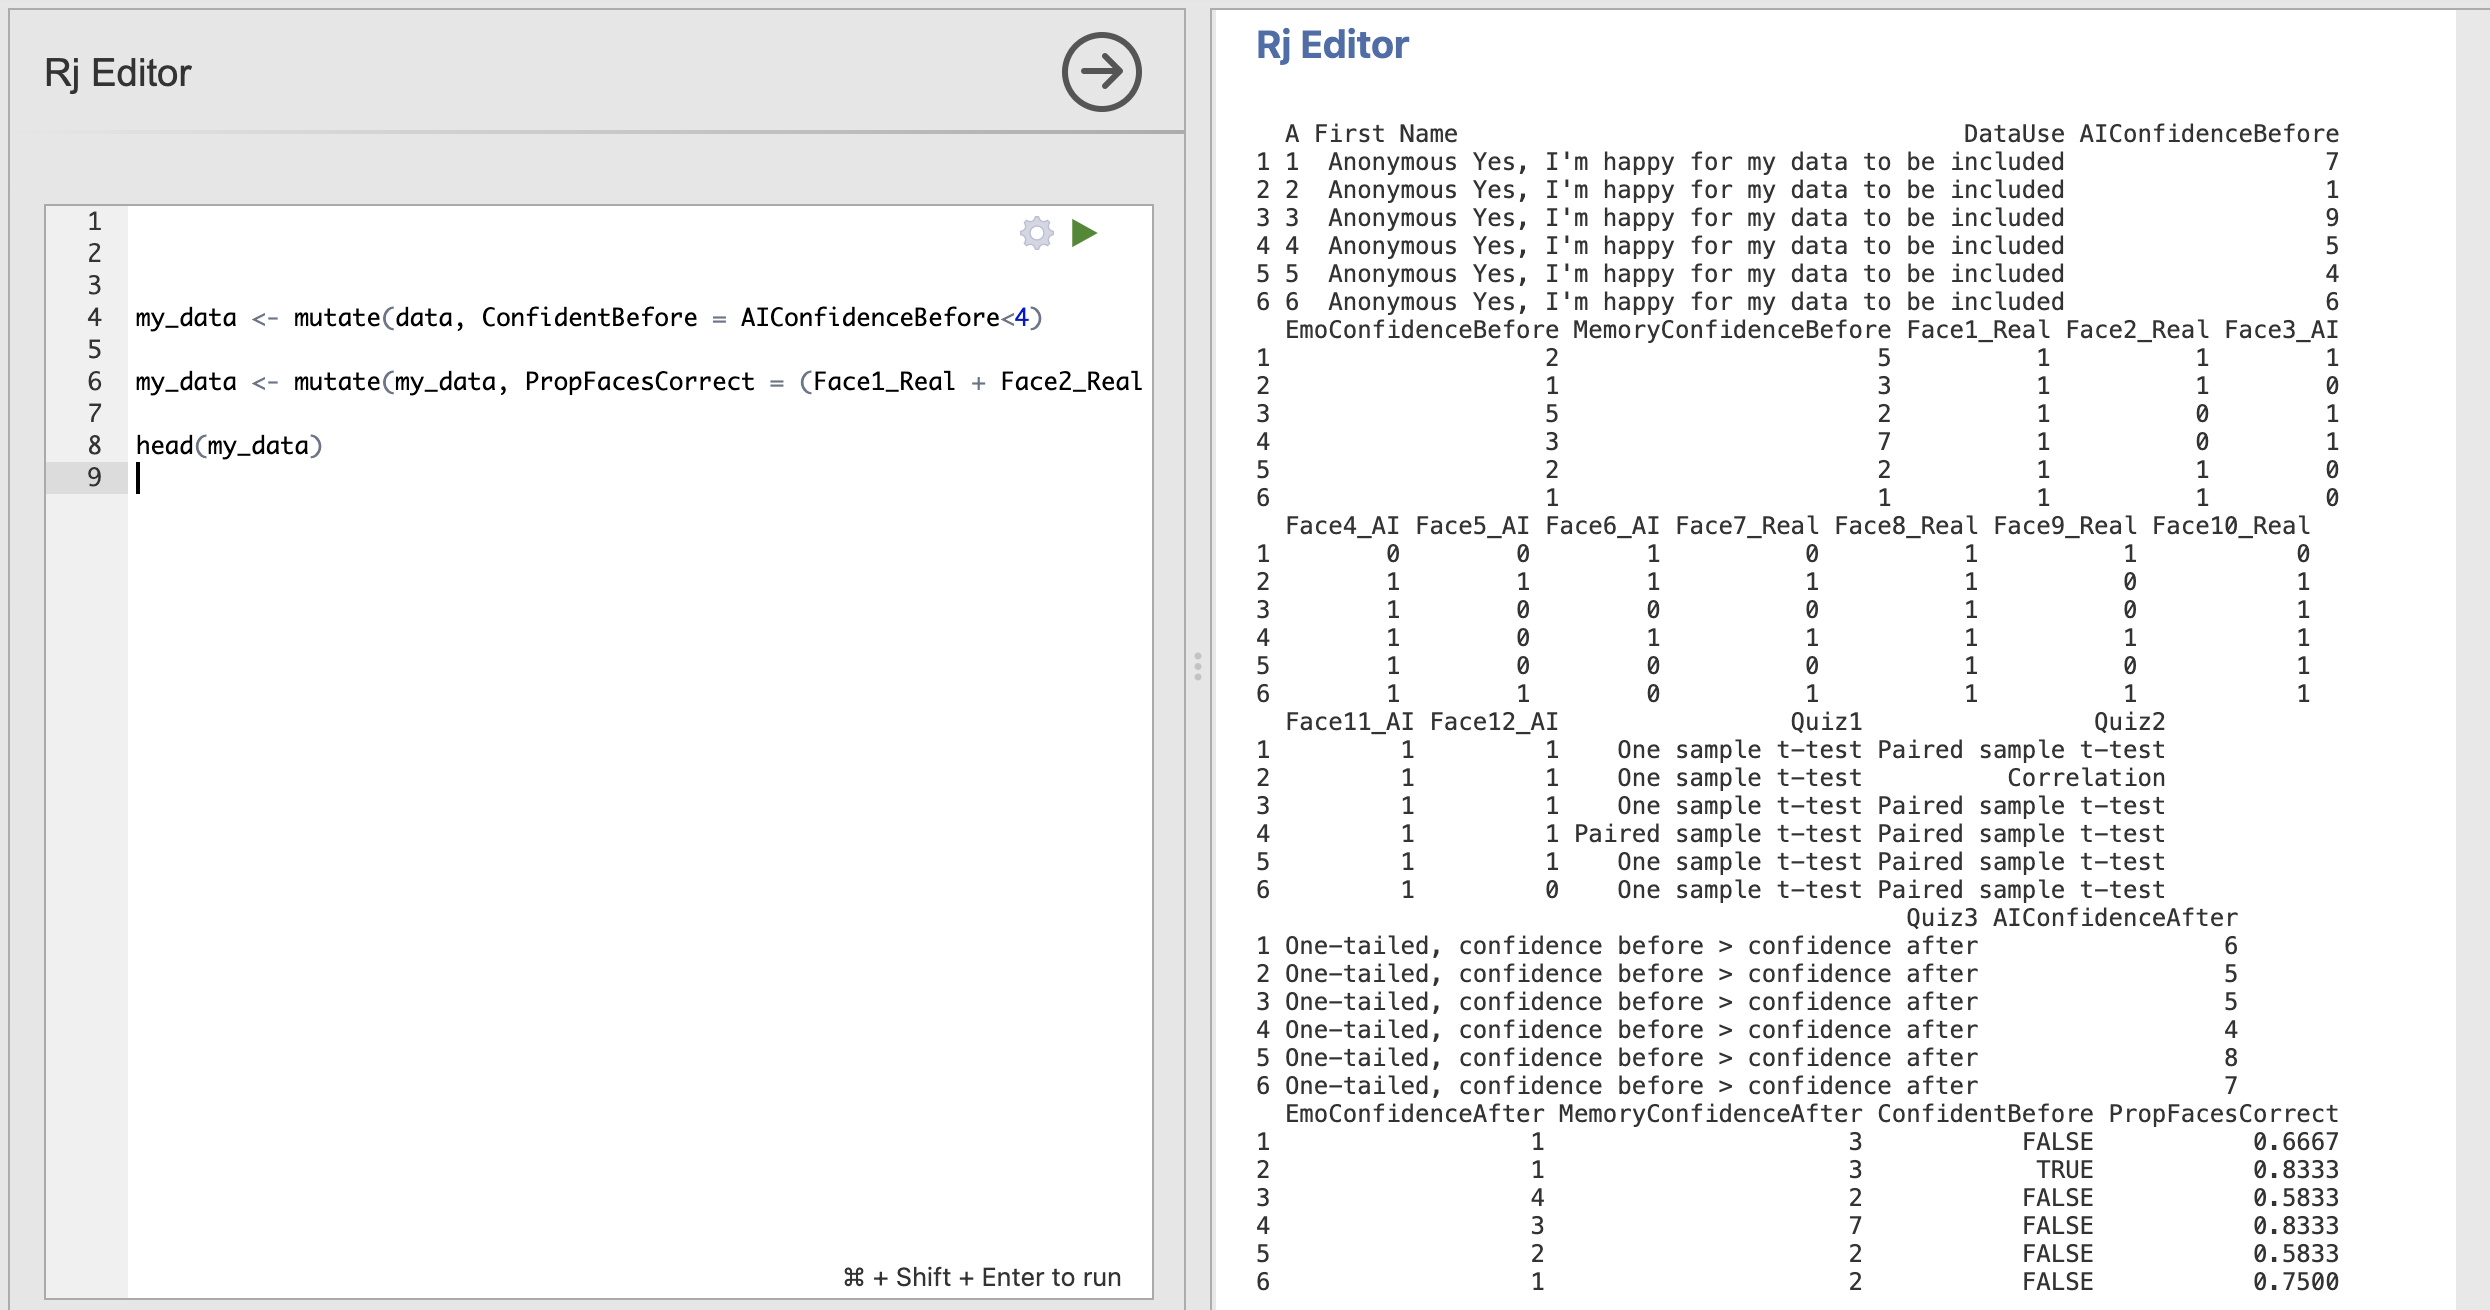Click the 'ConfidentBefore' column header in the output
The height and width of the screenshot is (1310, 2490).
click(1985, 1114)
